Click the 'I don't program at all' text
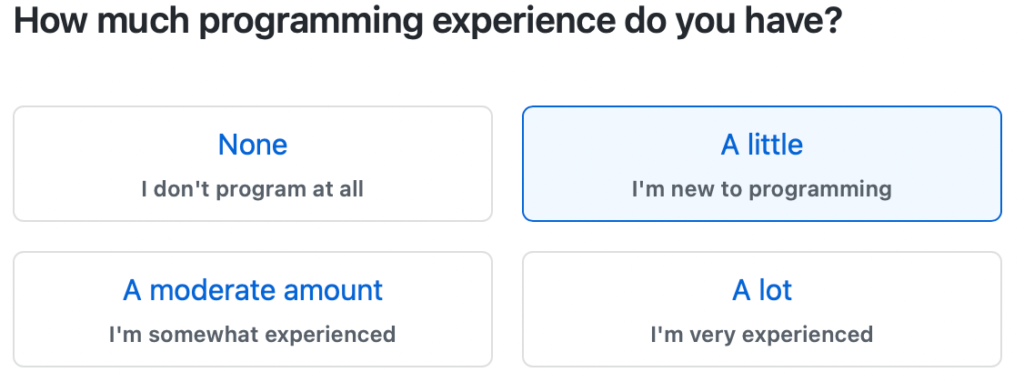Screen dimensions: 1024x382 (x=252, y=189)
